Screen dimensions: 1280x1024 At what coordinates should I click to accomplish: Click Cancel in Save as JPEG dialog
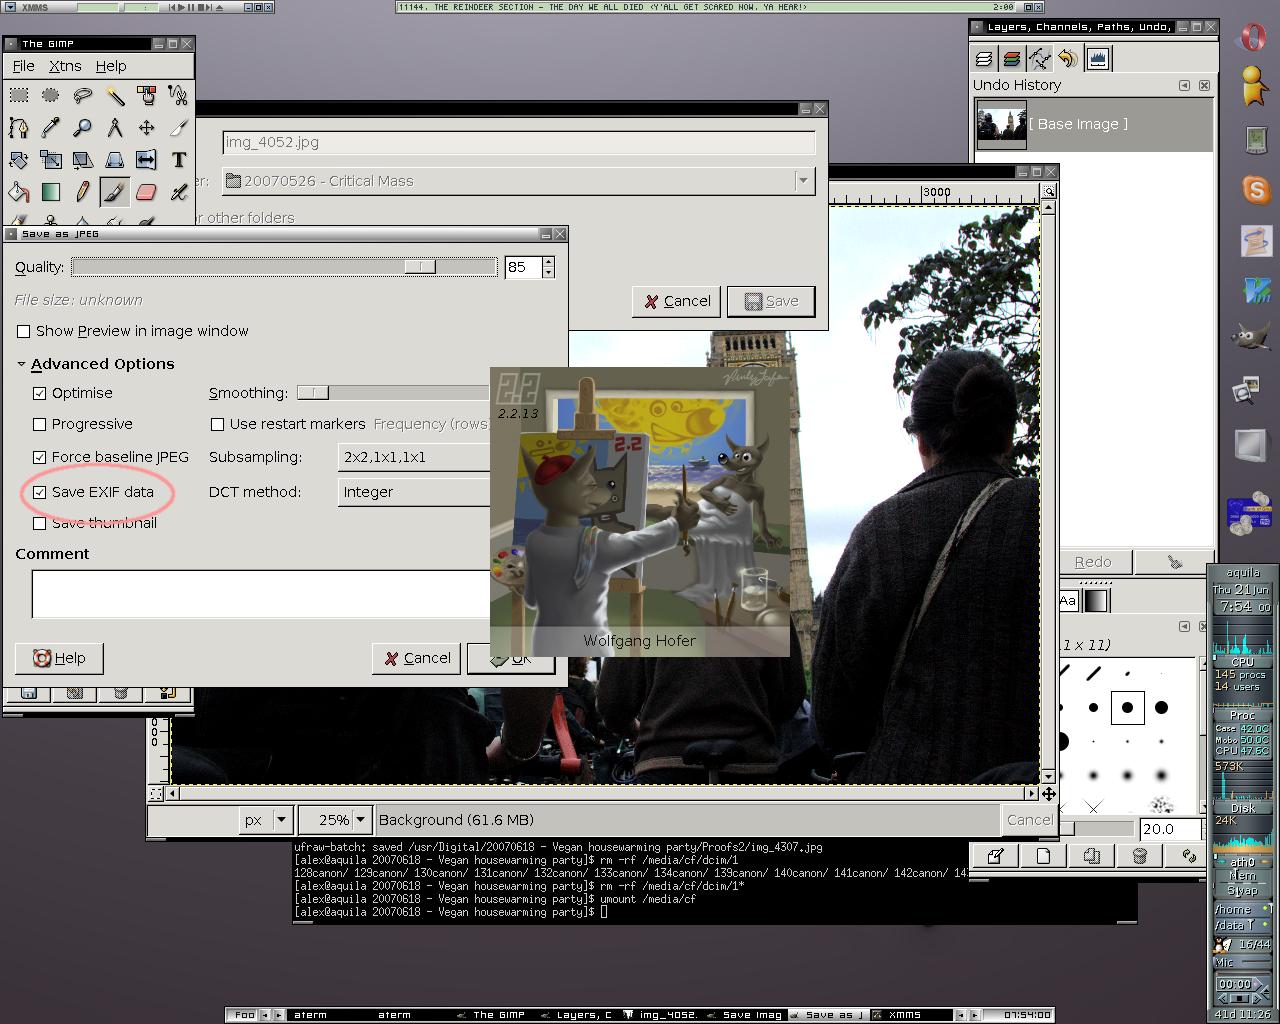[416, 658]
